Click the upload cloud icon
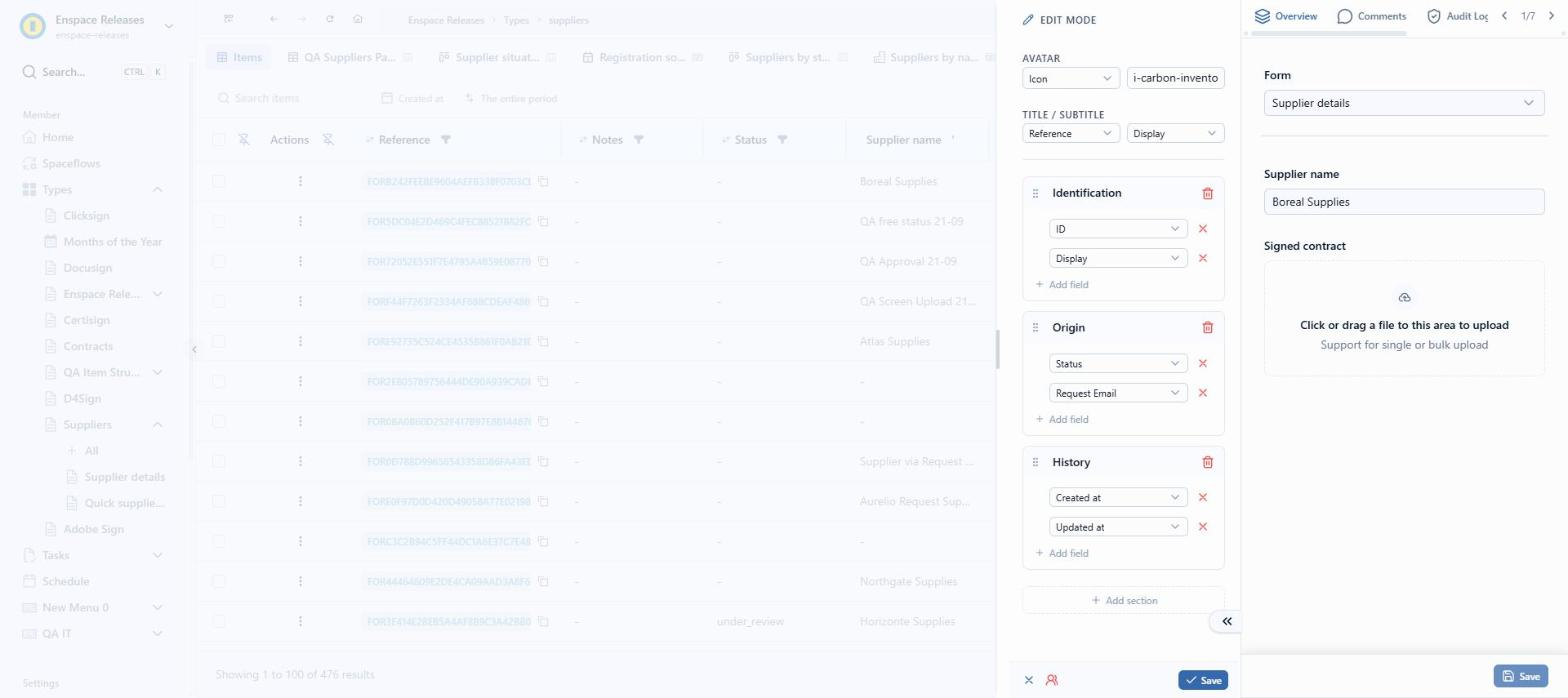This screenshot has width=1568, height=698. [x=1404, y=298]
